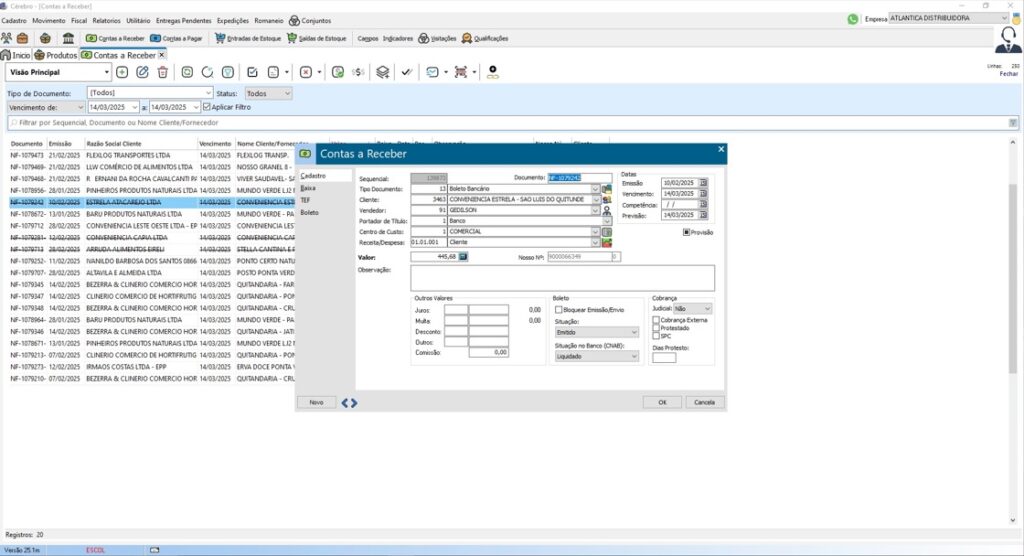
Task: Click the calculator icon next to Valor
Action: (x=463, y=257)
